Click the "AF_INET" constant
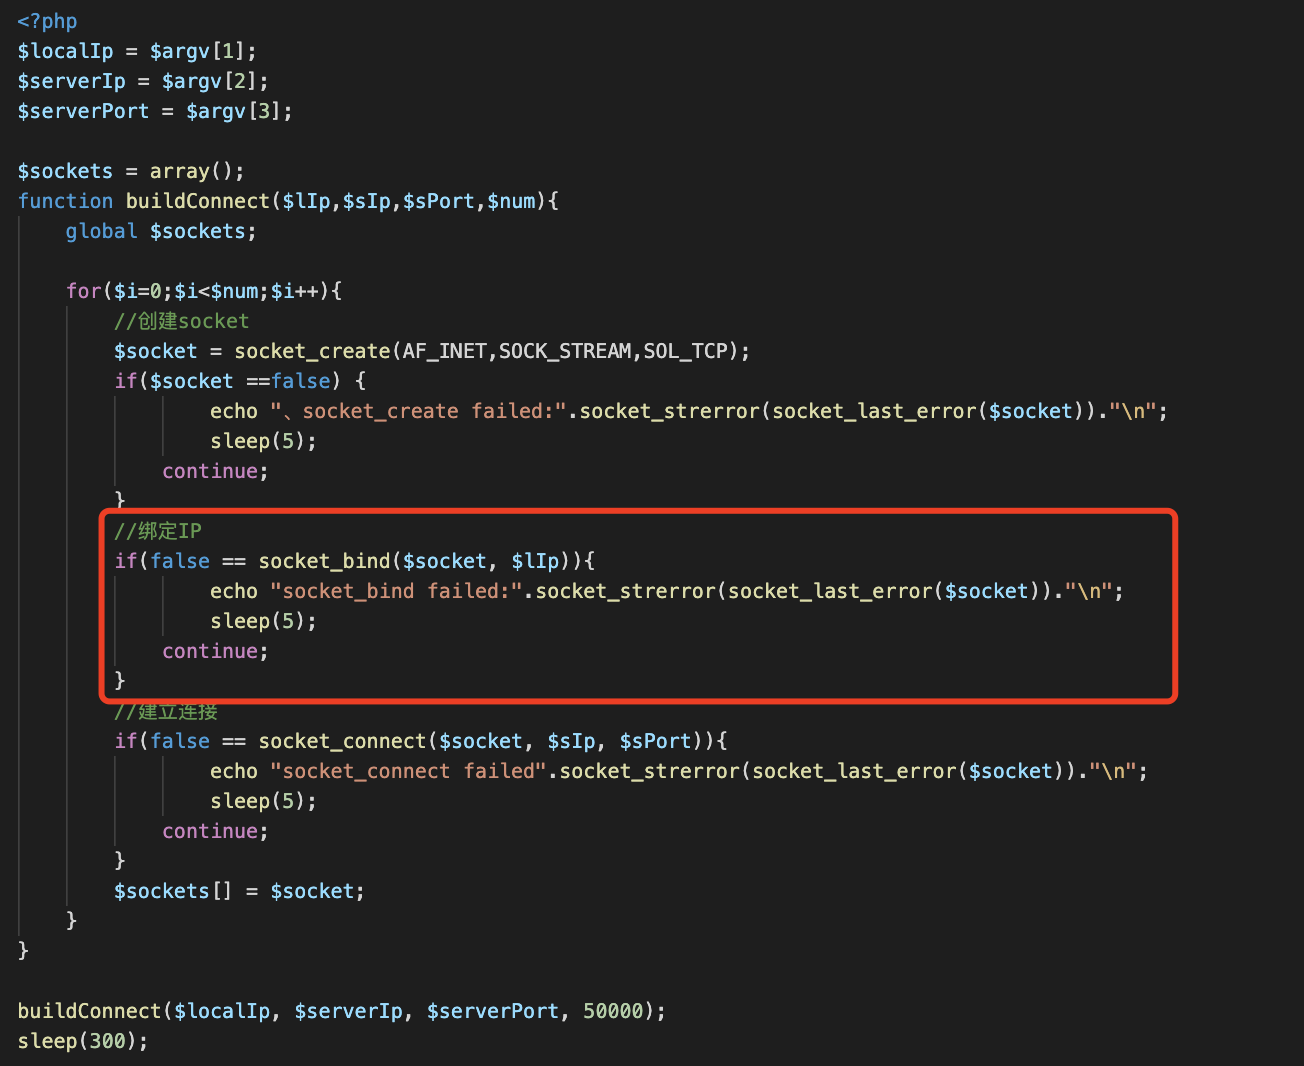The width and height of the screenshot is (1304, 1066). pyautogui.click(x=445, y=351)
